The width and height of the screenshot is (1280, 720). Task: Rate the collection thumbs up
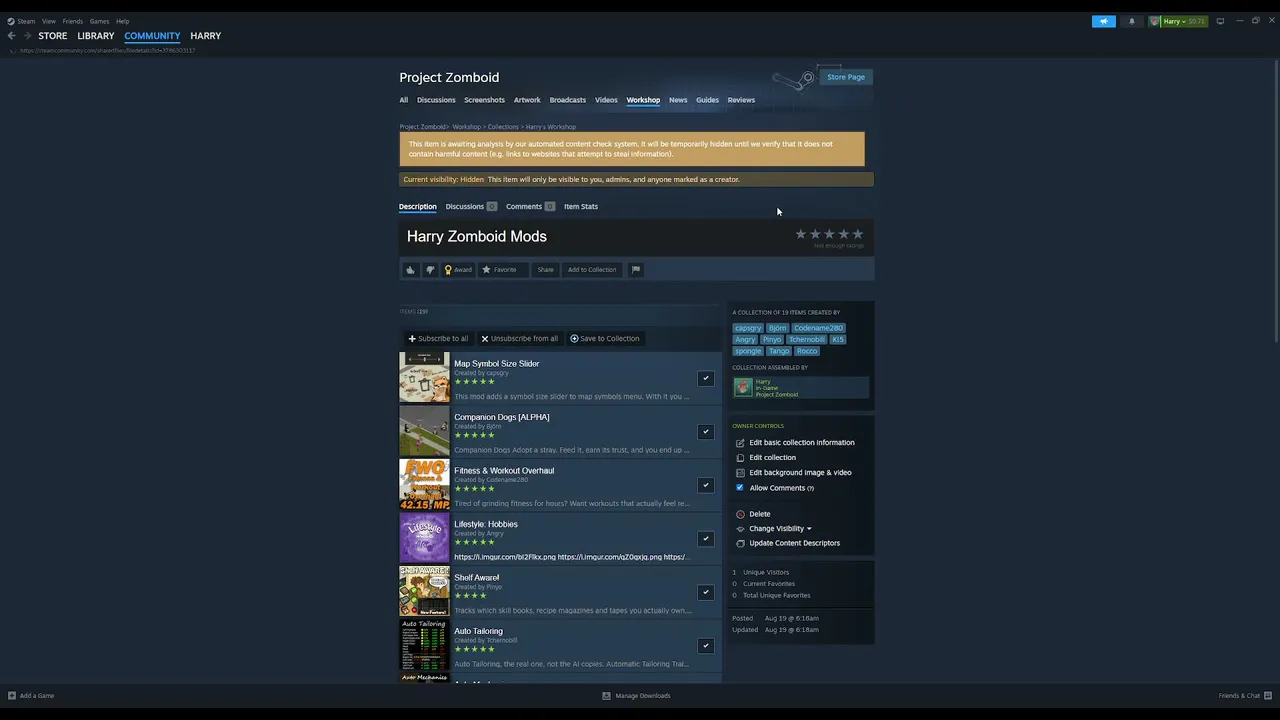tap(410, 270)
